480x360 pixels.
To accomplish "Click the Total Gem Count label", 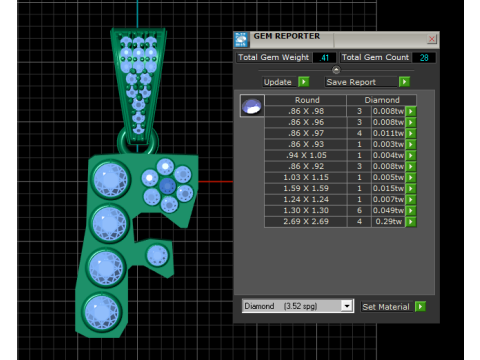I will (x=375, y=57).
